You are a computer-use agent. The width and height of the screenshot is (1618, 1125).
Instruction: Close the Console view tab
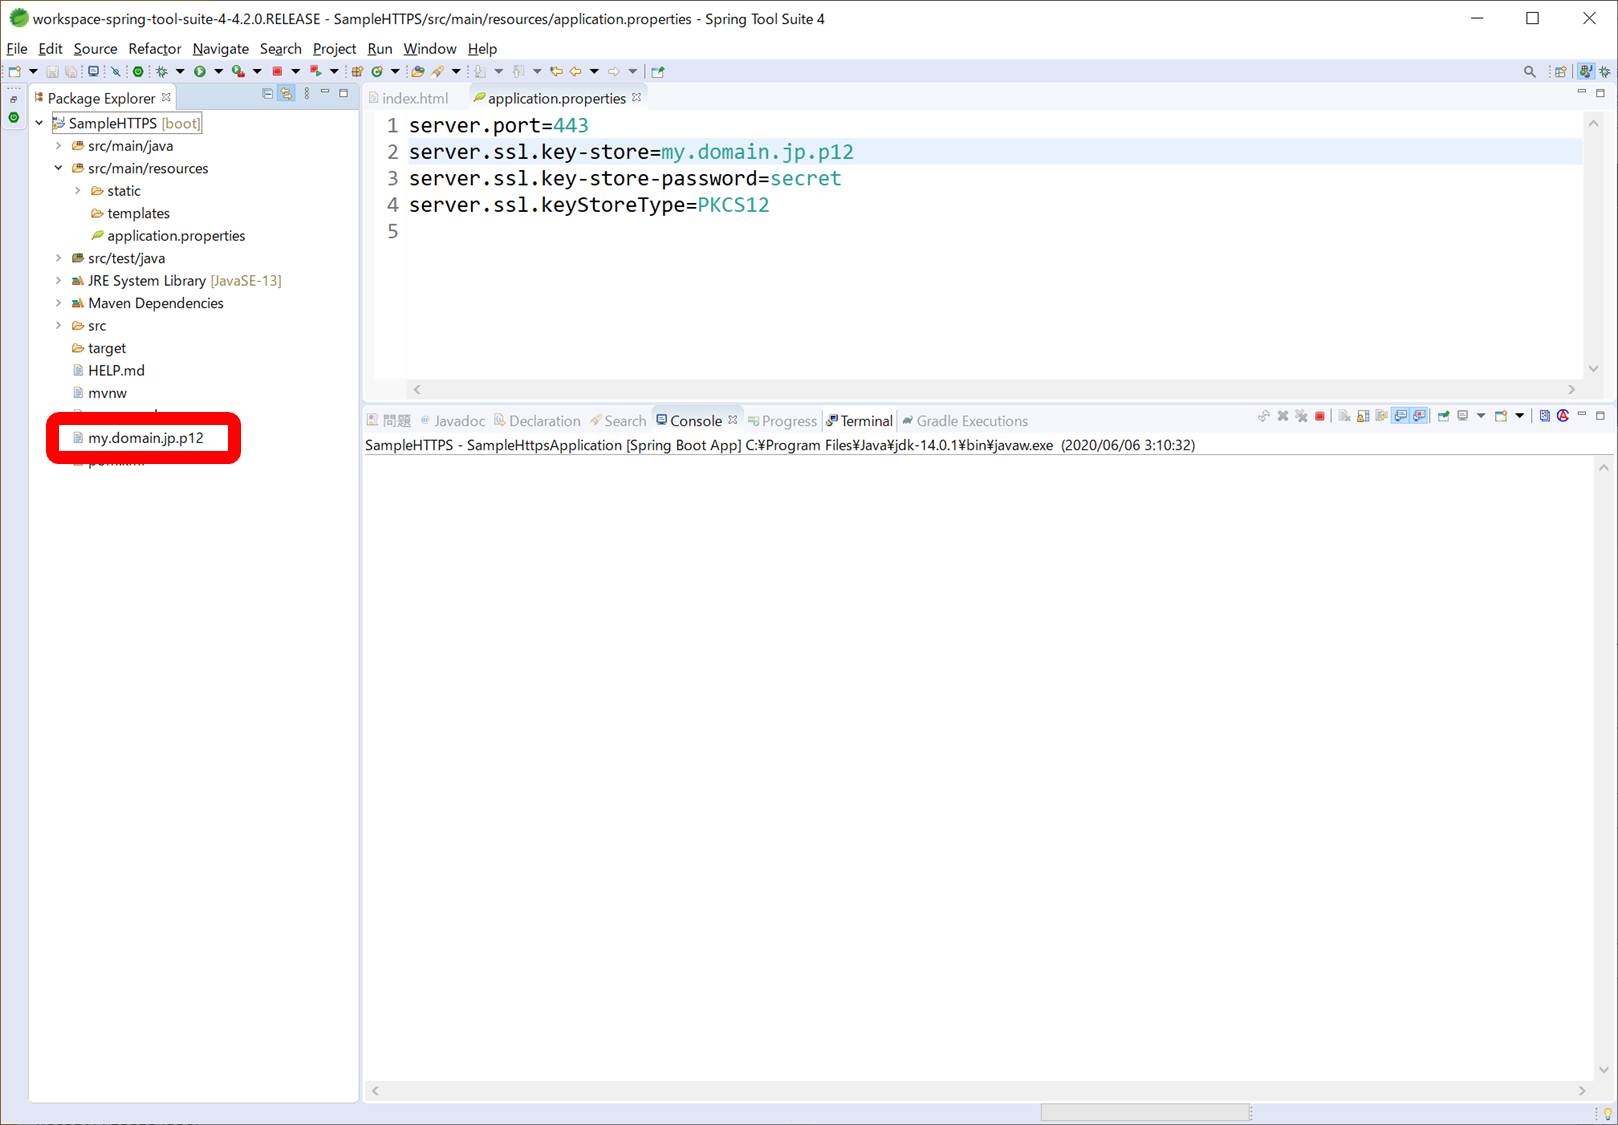point(732,420)
